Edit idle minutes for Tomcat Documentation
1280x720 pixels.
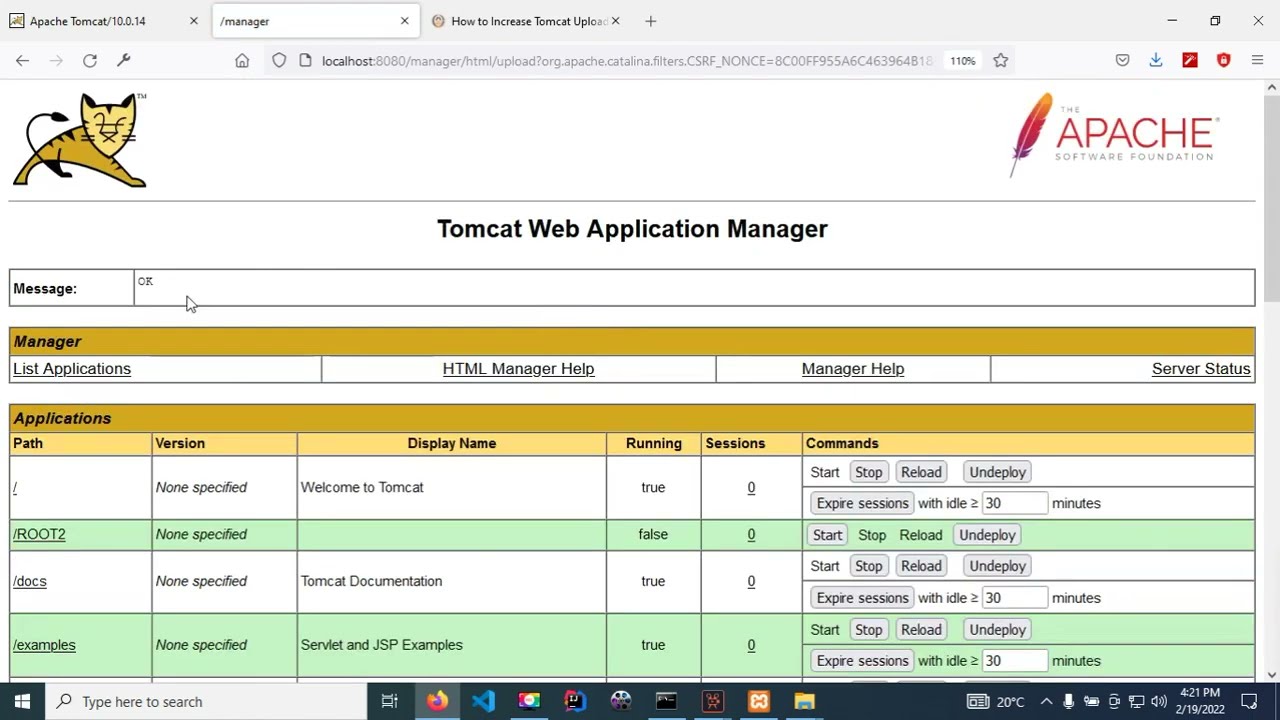(x=1014, y=598)
